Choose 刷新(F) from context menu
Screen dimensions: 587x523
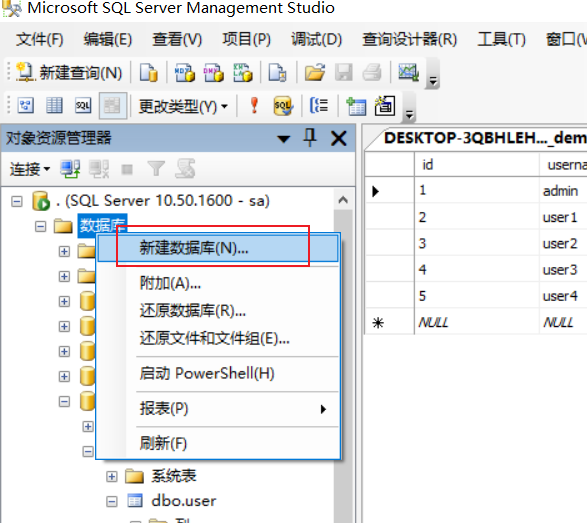coord(218,443)
